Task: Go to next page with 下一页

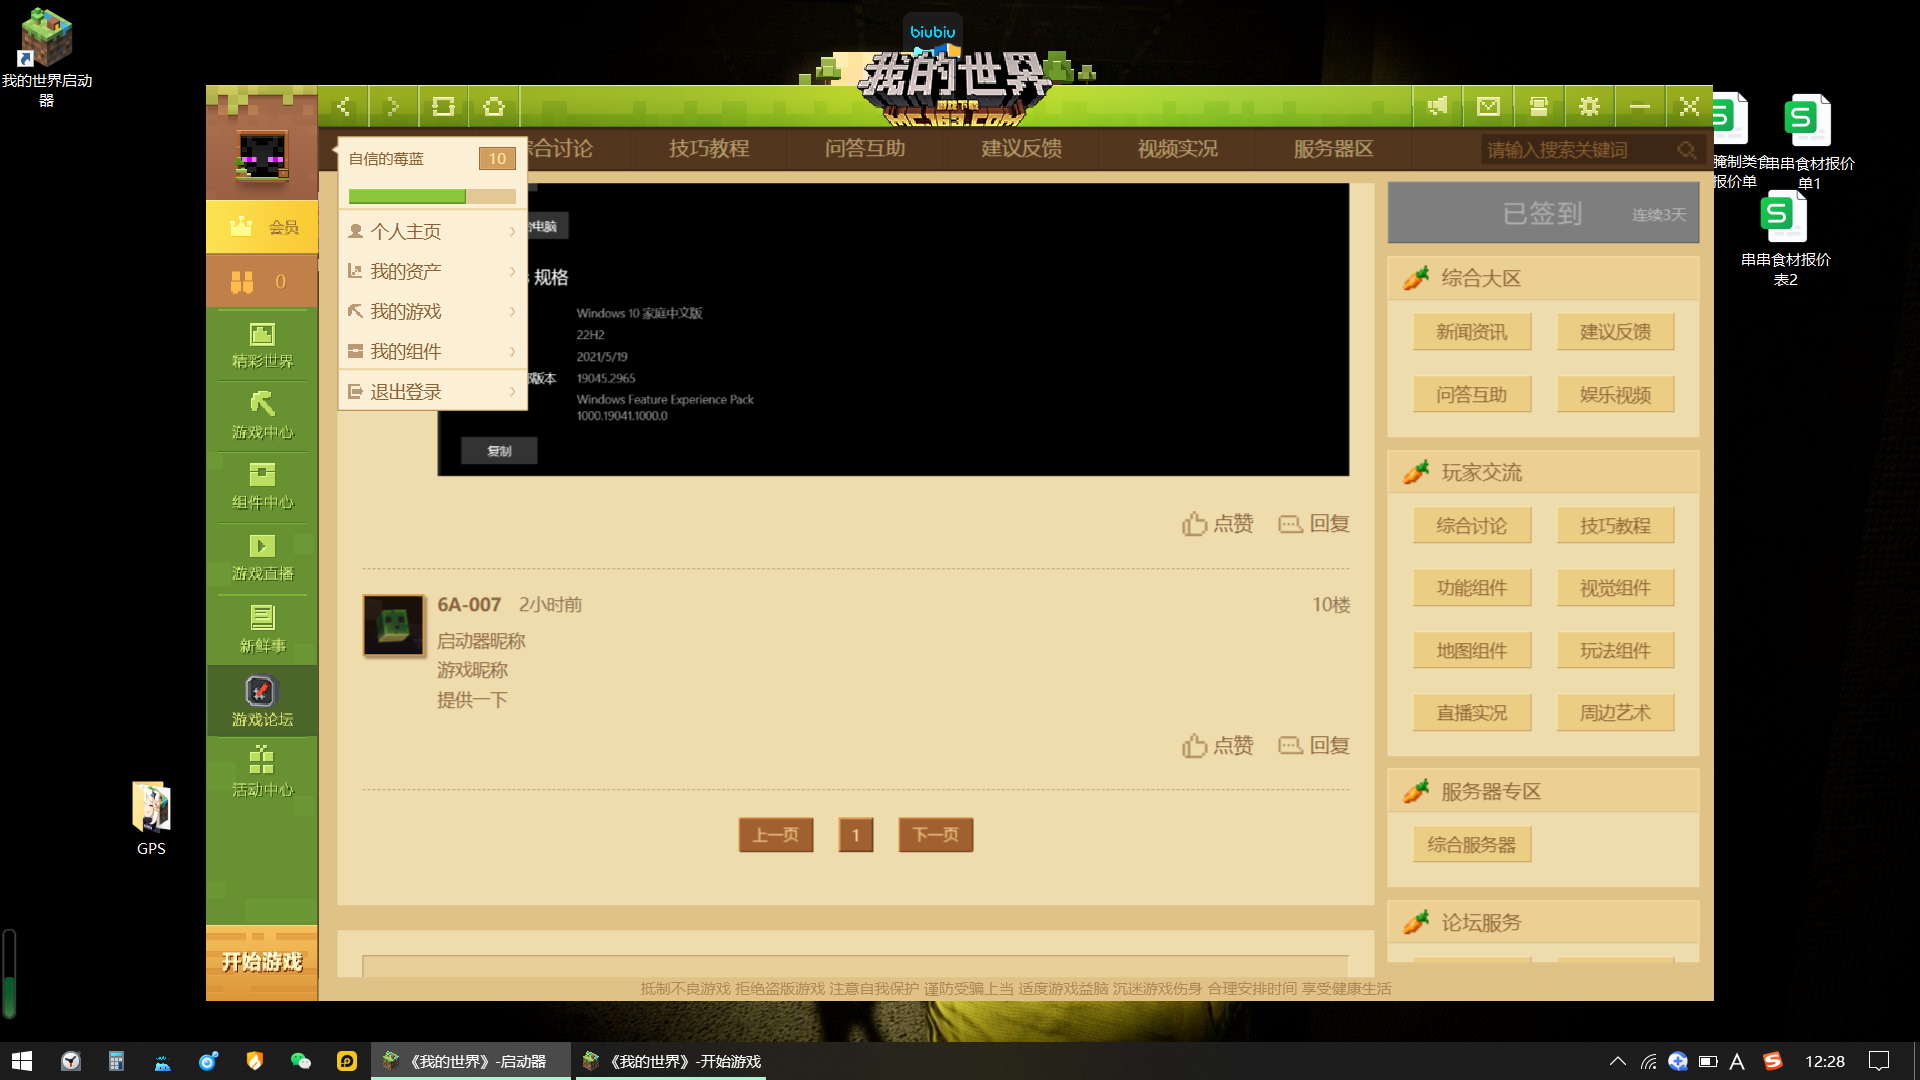Action: (x=936, y=835)
